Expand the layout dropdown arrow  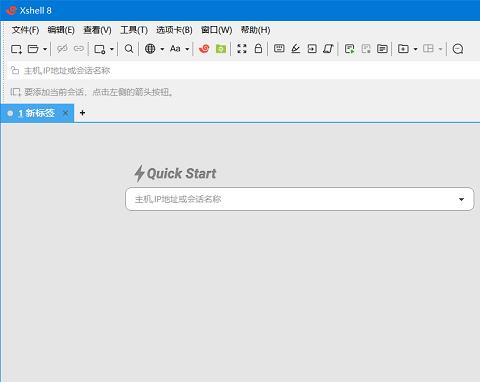pos(440,49)
